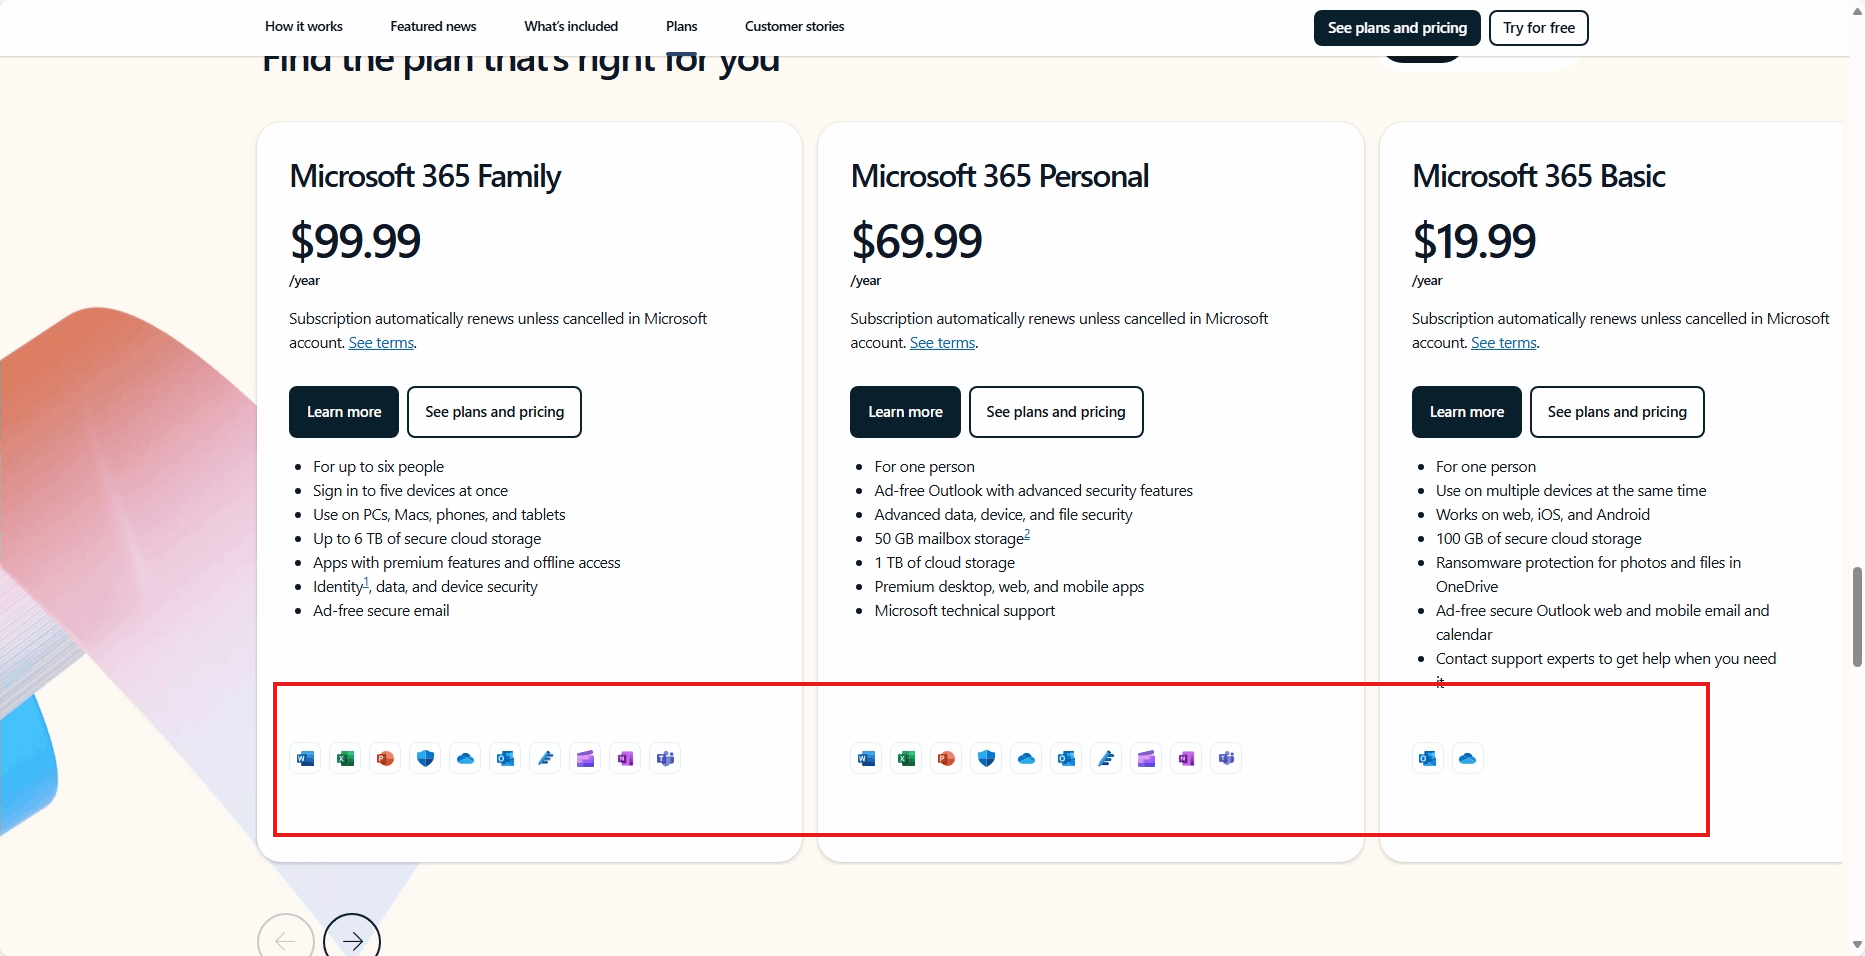Click Clipchamp icon in Family plan
The width and height of the screenshot is (1865, 956).
tap(585, 758)
